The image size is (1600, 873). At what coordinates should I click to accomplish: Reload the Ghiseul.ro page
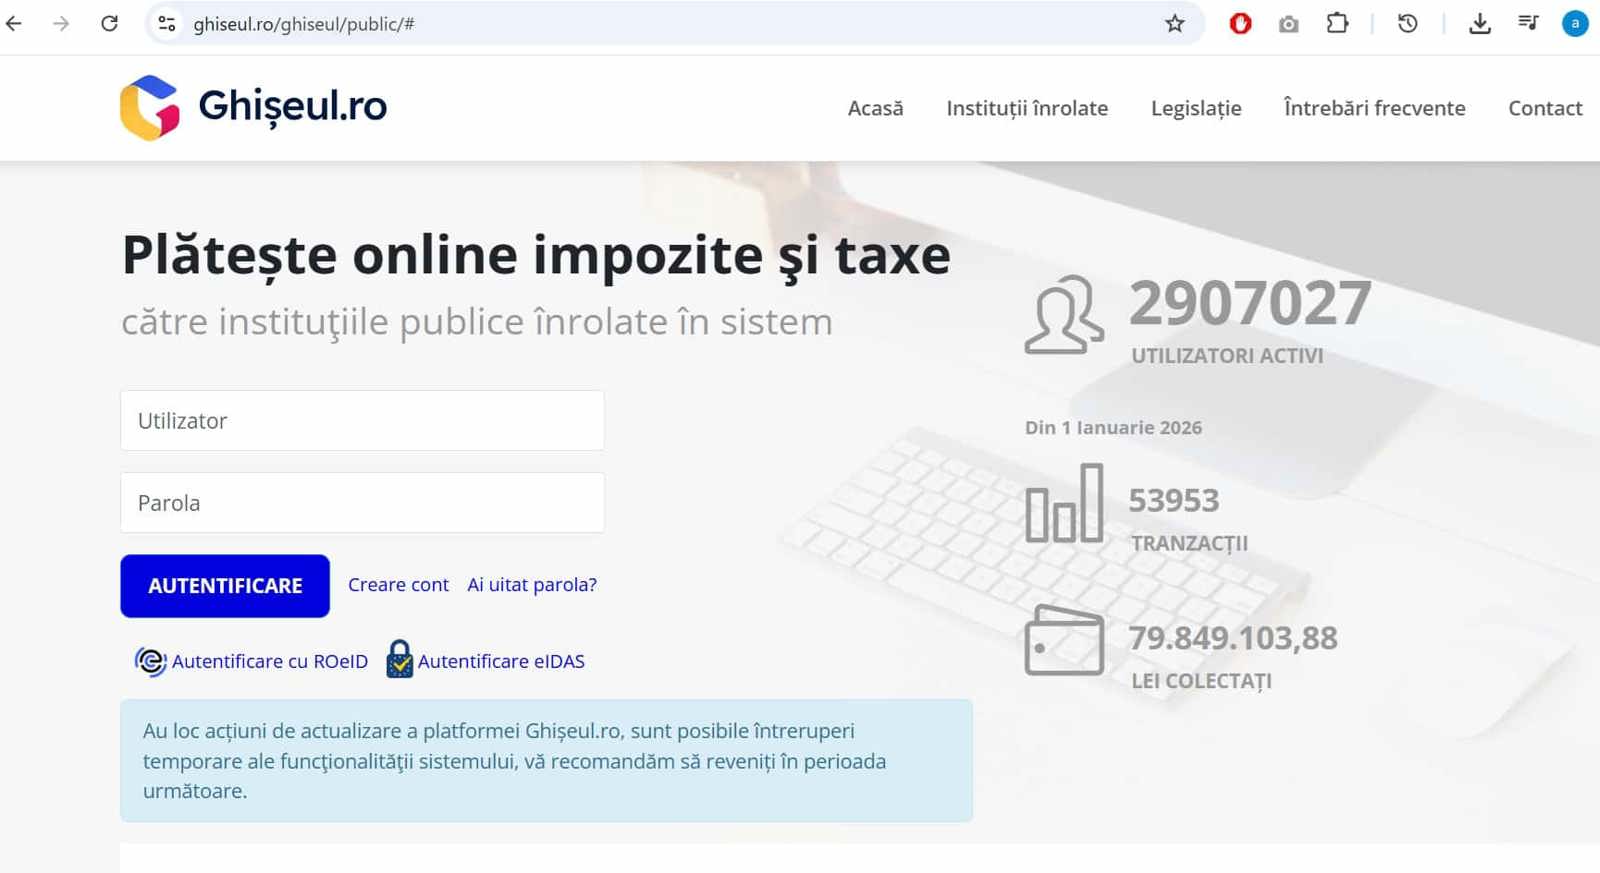[109, 23]
